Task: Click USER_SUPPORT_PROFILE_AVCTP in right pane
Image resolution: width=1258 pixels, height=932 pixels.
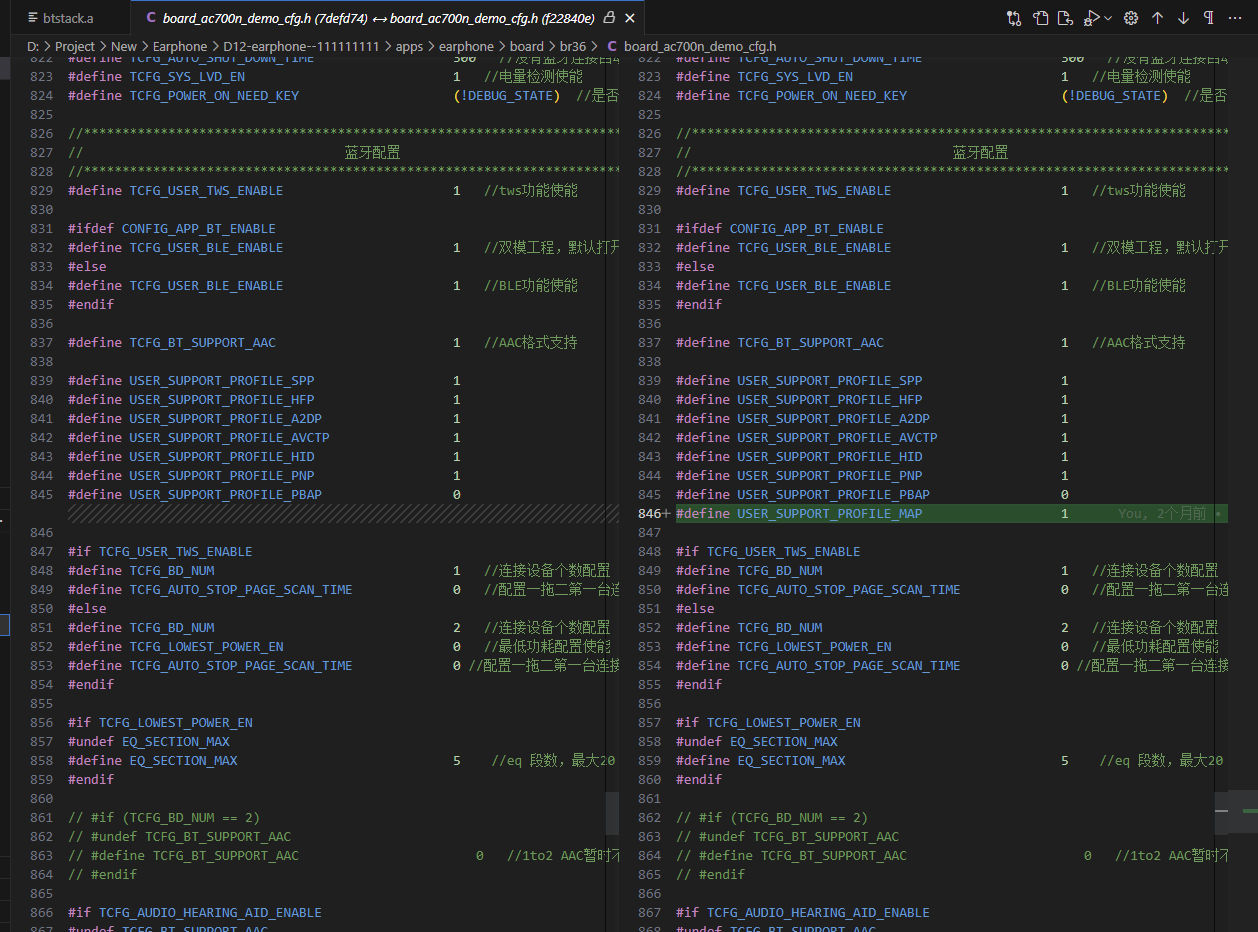Action: click(x=837, y=437)
